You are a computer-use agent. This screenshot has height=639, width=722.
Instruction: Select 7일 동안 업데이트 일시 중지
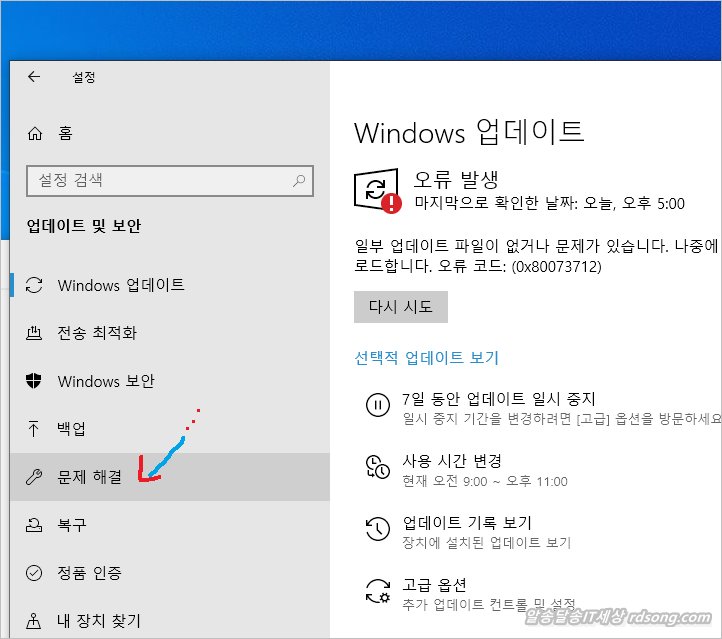pyautogui.click(x=499, y=399)
